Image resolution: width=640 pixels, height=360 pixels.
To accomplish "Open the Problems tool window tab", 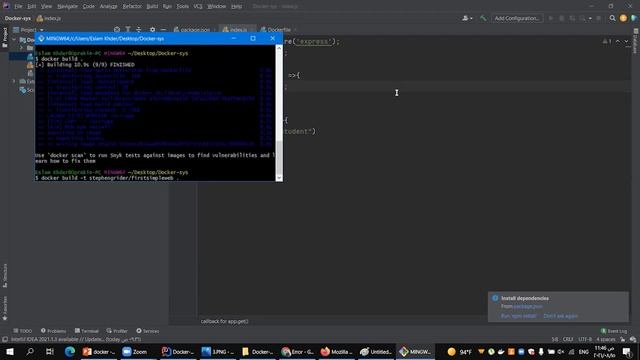I will [x=53, y=331].
